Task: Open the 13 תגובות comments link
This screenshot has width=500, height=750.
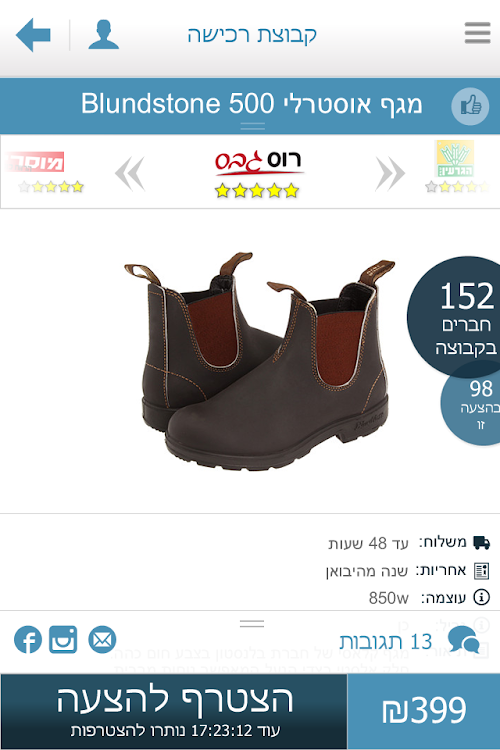Action: tap(386, 641)
